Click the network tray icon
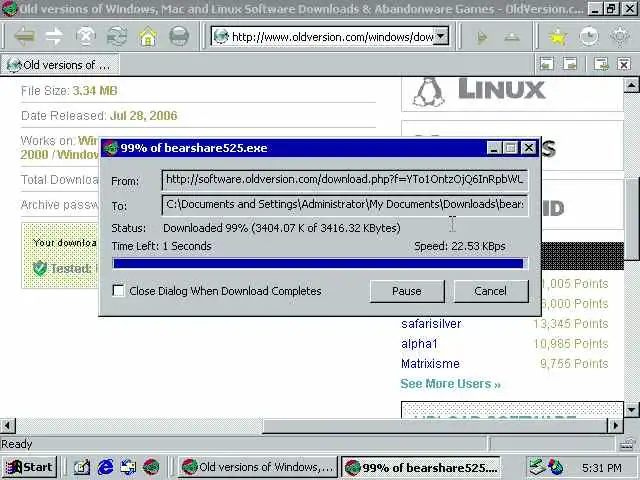640x480 pixels. pyautogui.click(x=537, y=467)
